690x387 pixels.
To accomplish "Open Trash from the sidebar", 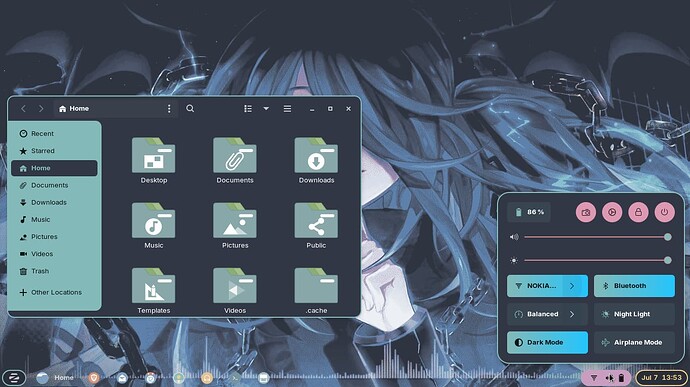I will (x=54, y=271).
